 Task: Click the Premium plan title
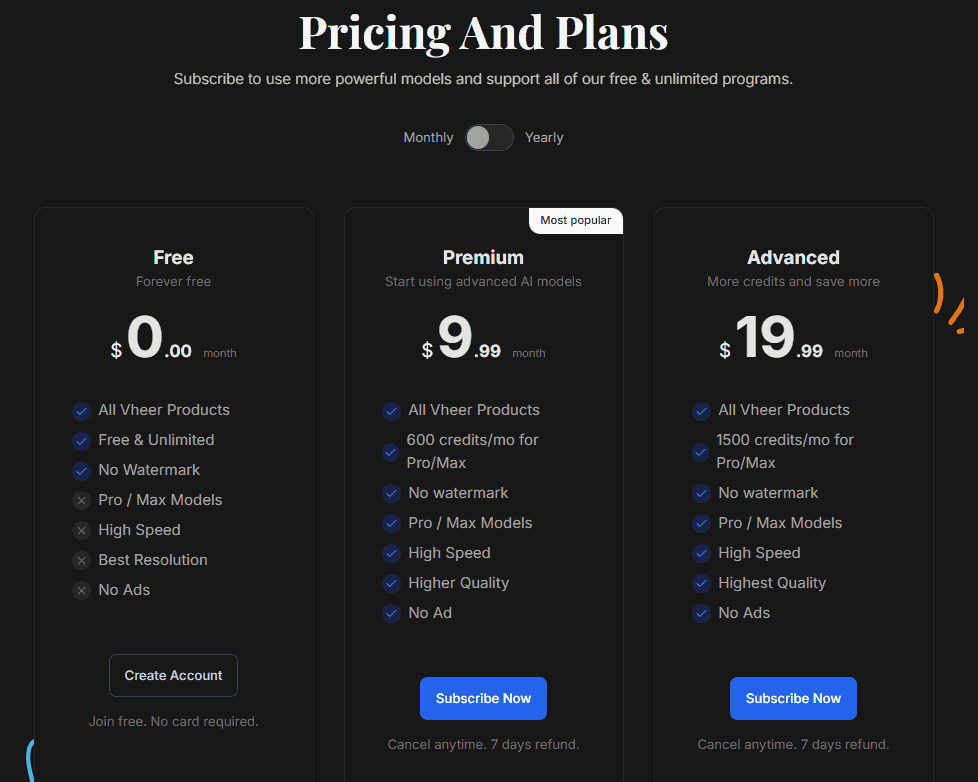(483, 257)
